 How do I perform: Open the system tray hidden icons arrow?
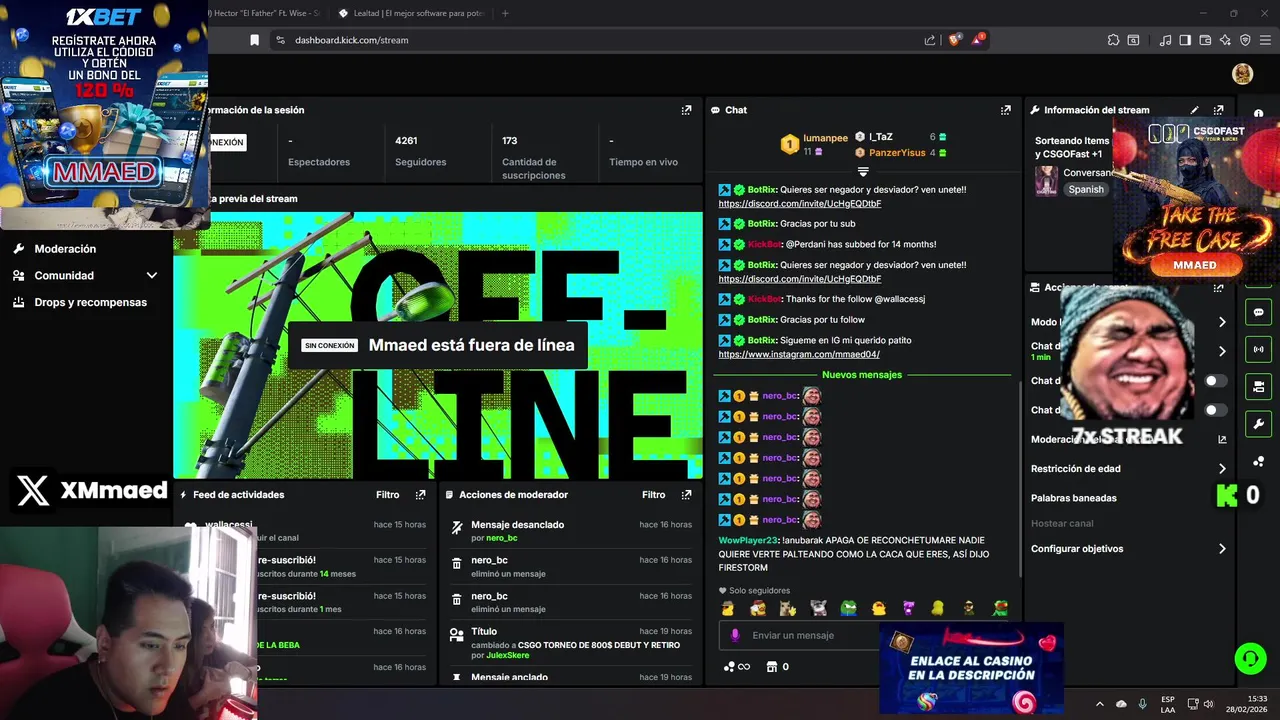(1100, 704)
